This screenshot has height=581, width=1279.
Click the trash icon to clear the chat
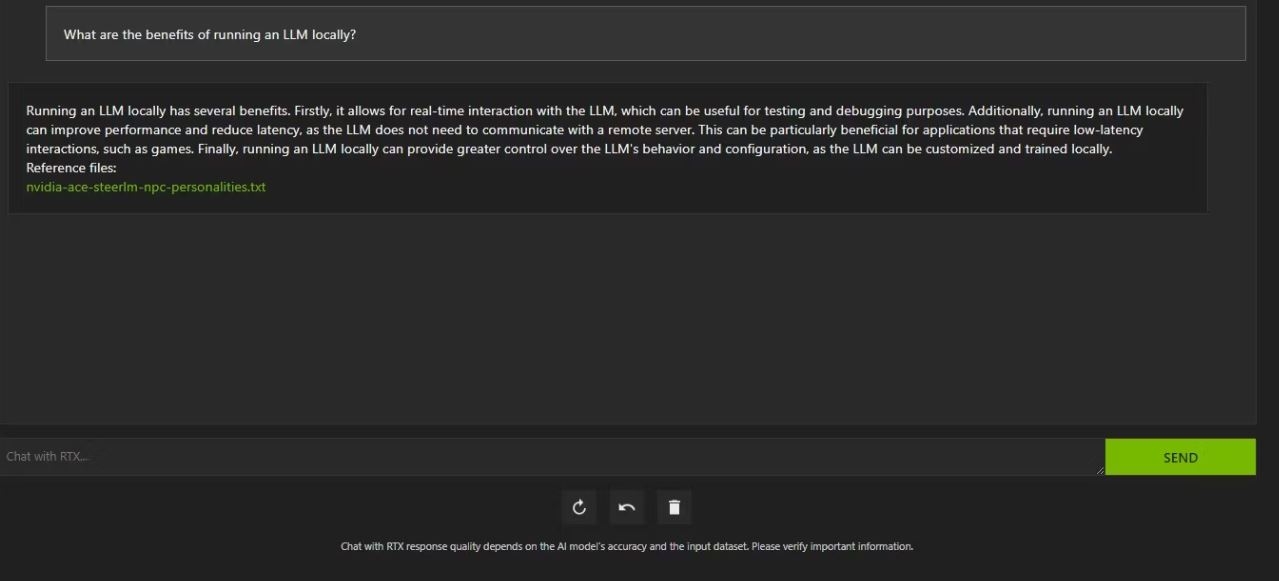point(674,507)
